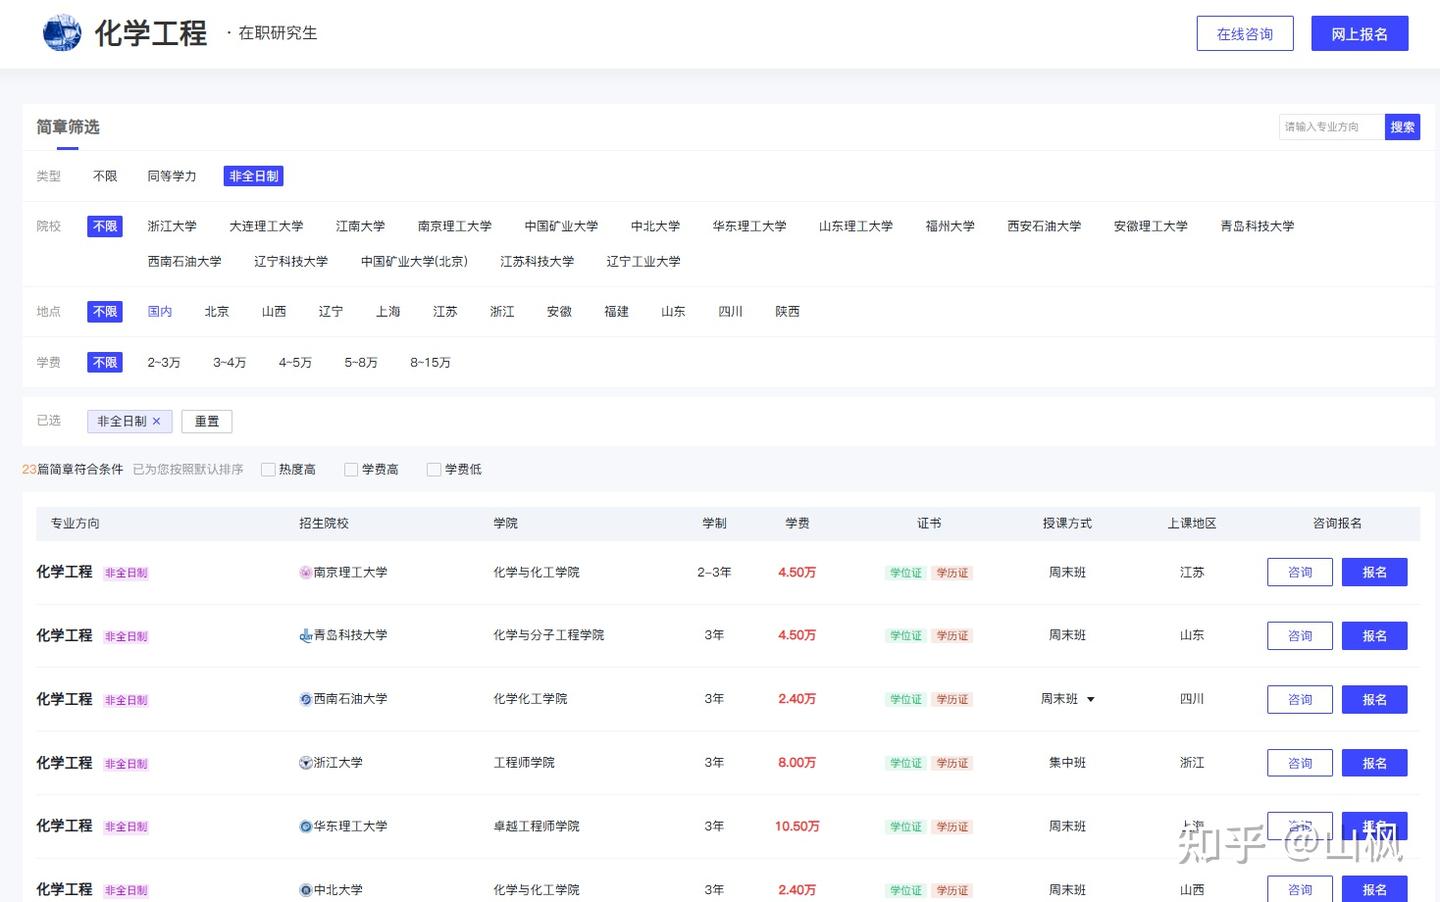Filter by 江苏科技大学 school
The image size is (1440, 902).
tap(537, 262)
